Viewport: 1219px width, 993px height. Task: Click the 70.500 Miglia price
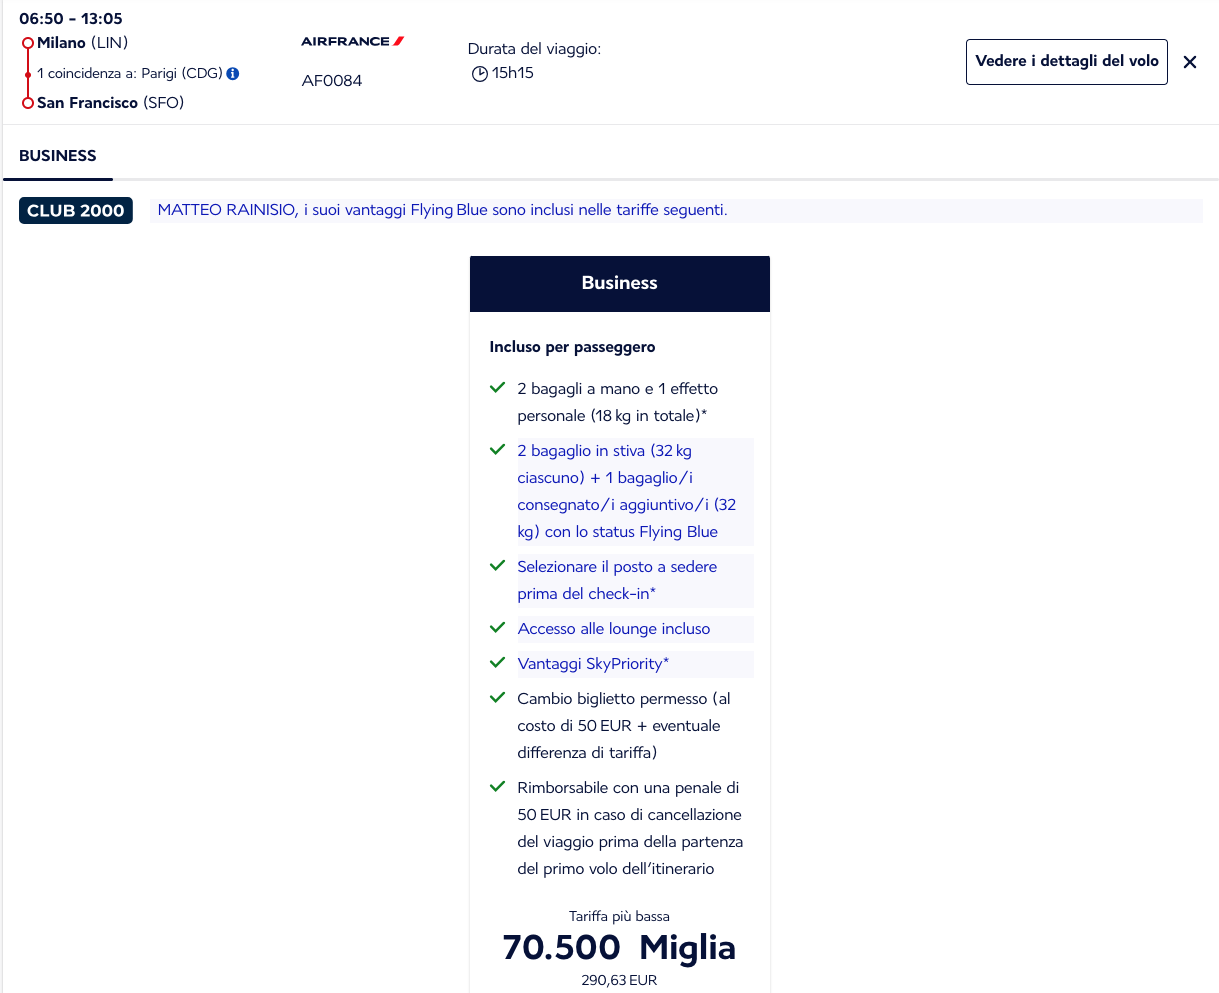(x=619, y=948)
